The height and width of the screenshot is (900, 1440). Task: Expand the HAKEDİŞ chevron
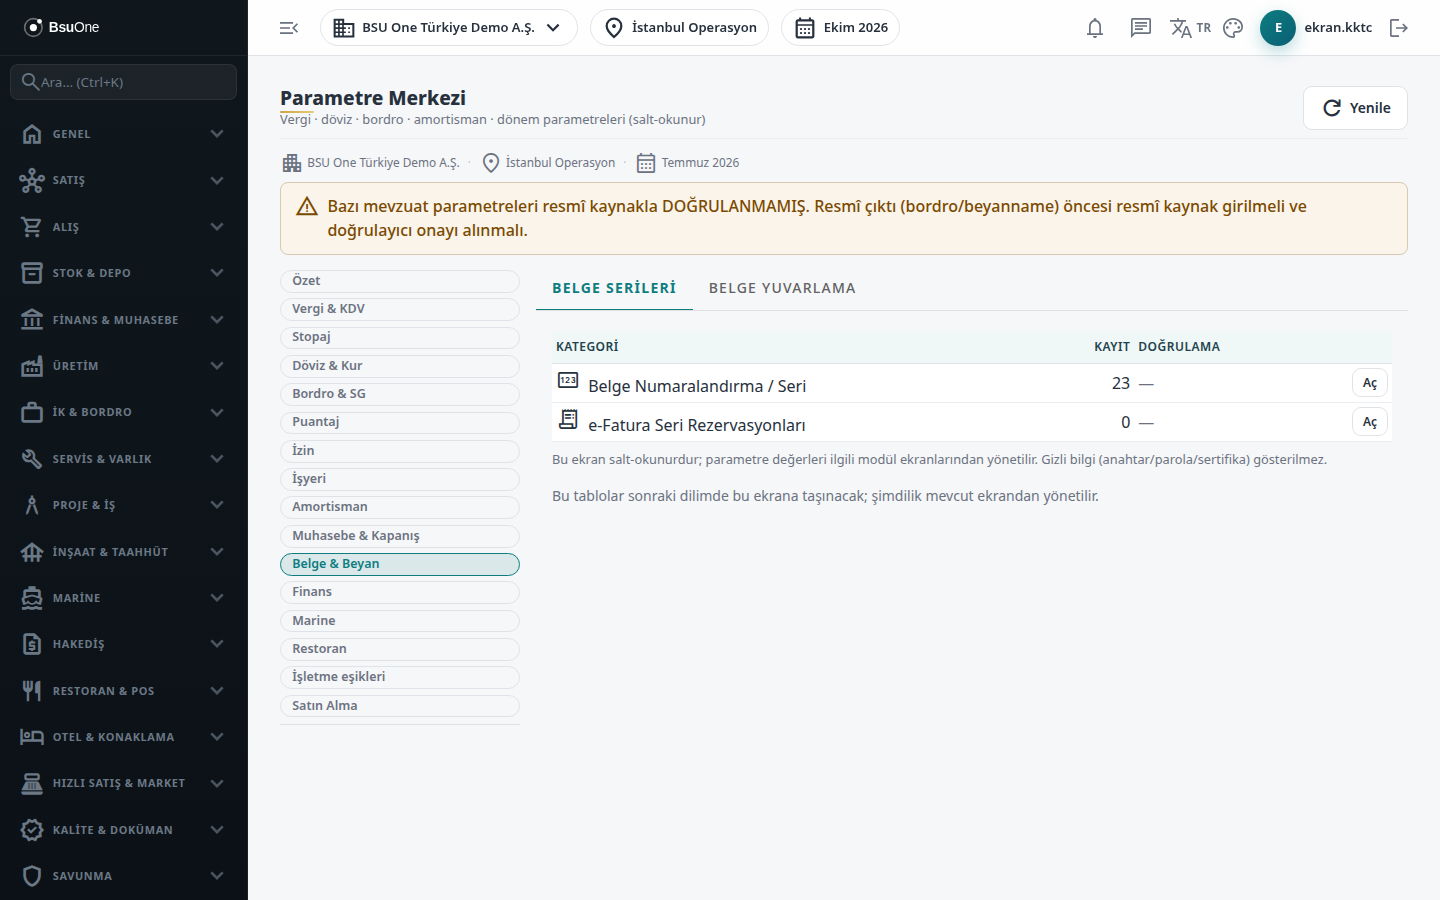pos(217,644)
